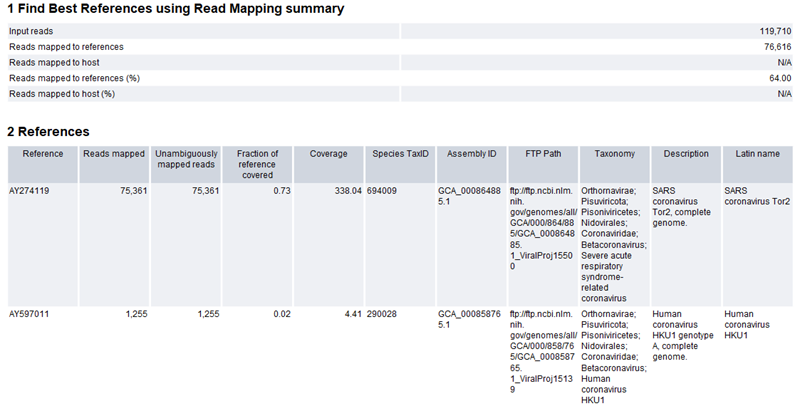
Task: Click taxonomy cell for AY597011 row
Action: point(614,358)
